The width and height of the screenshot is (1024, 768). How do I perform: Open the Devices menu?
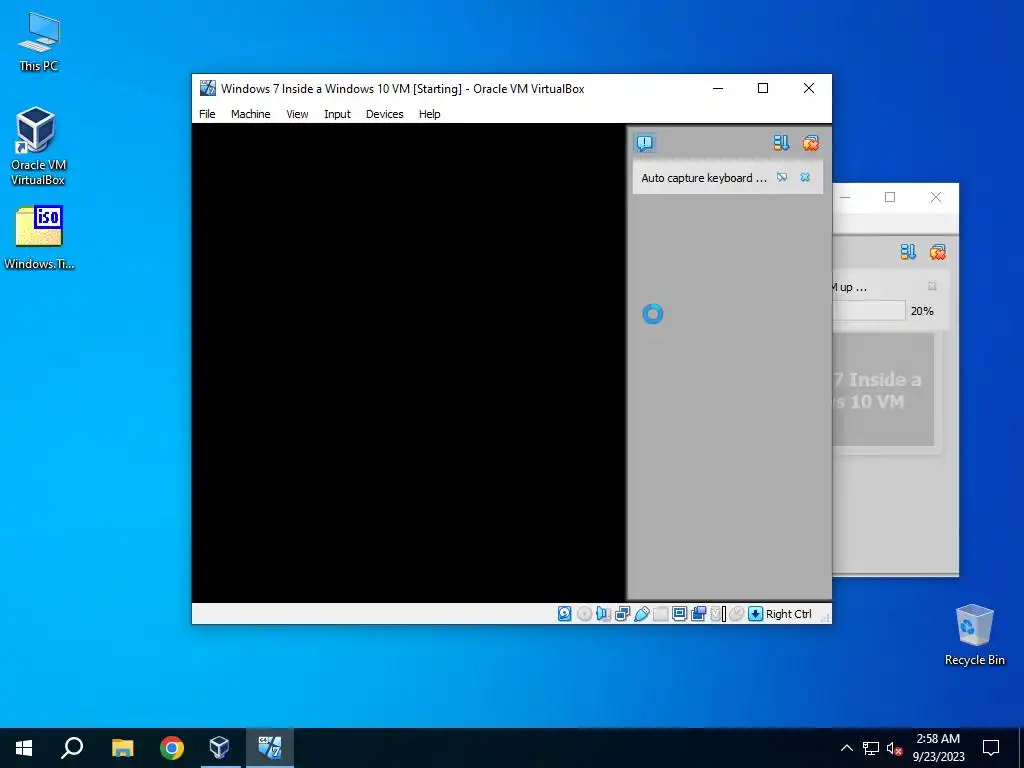(x=384, y=114)
